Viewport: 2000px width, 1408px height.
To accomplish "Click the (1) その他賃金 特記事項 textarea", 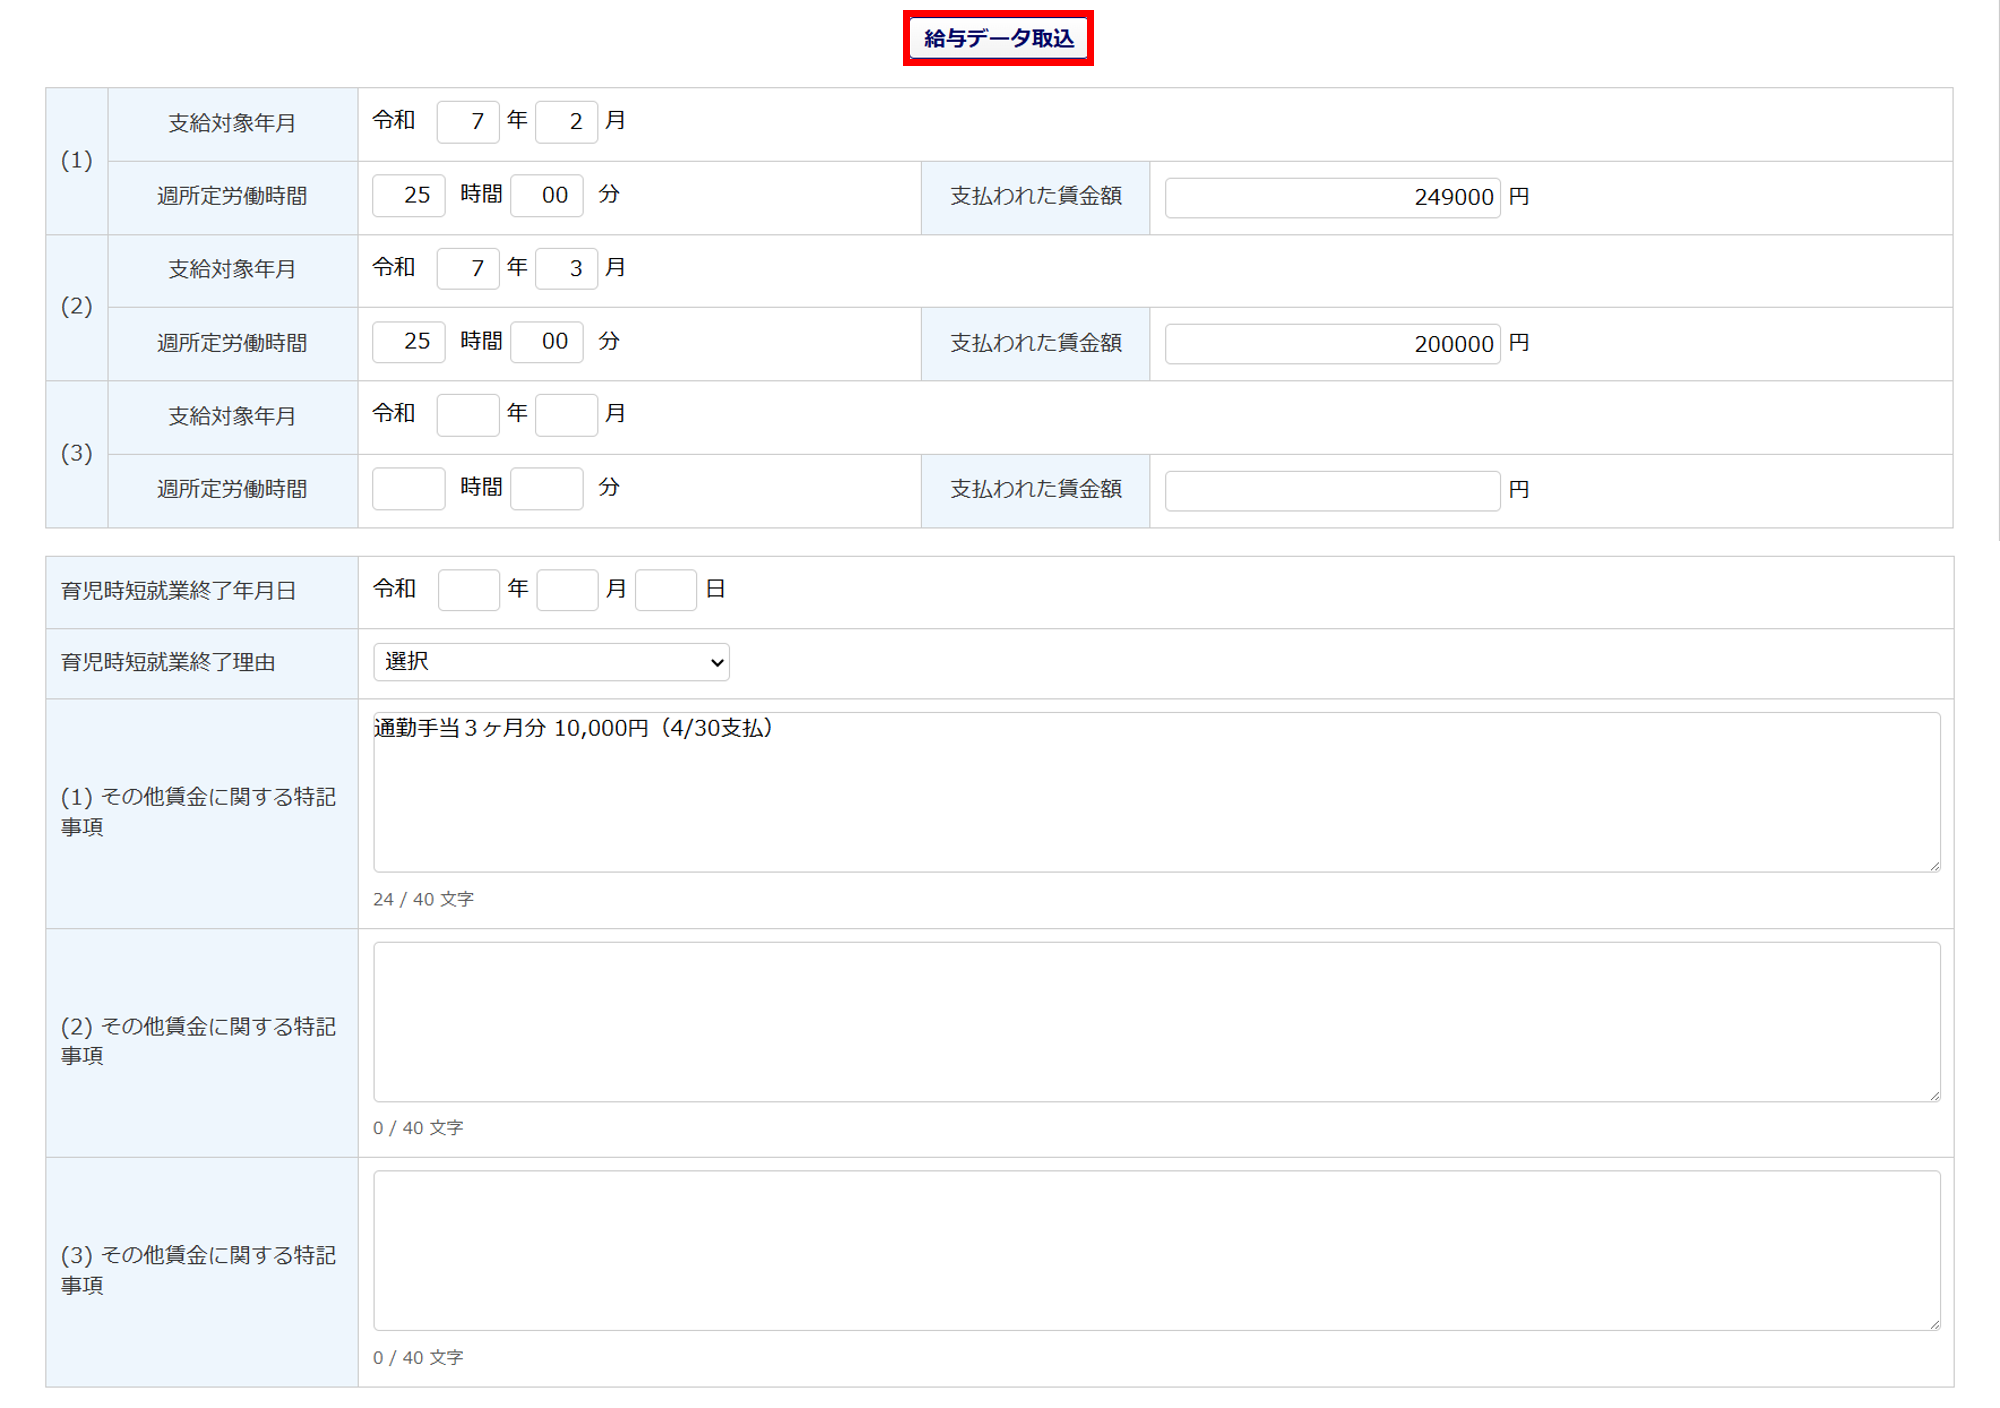I will (1156, 792).
